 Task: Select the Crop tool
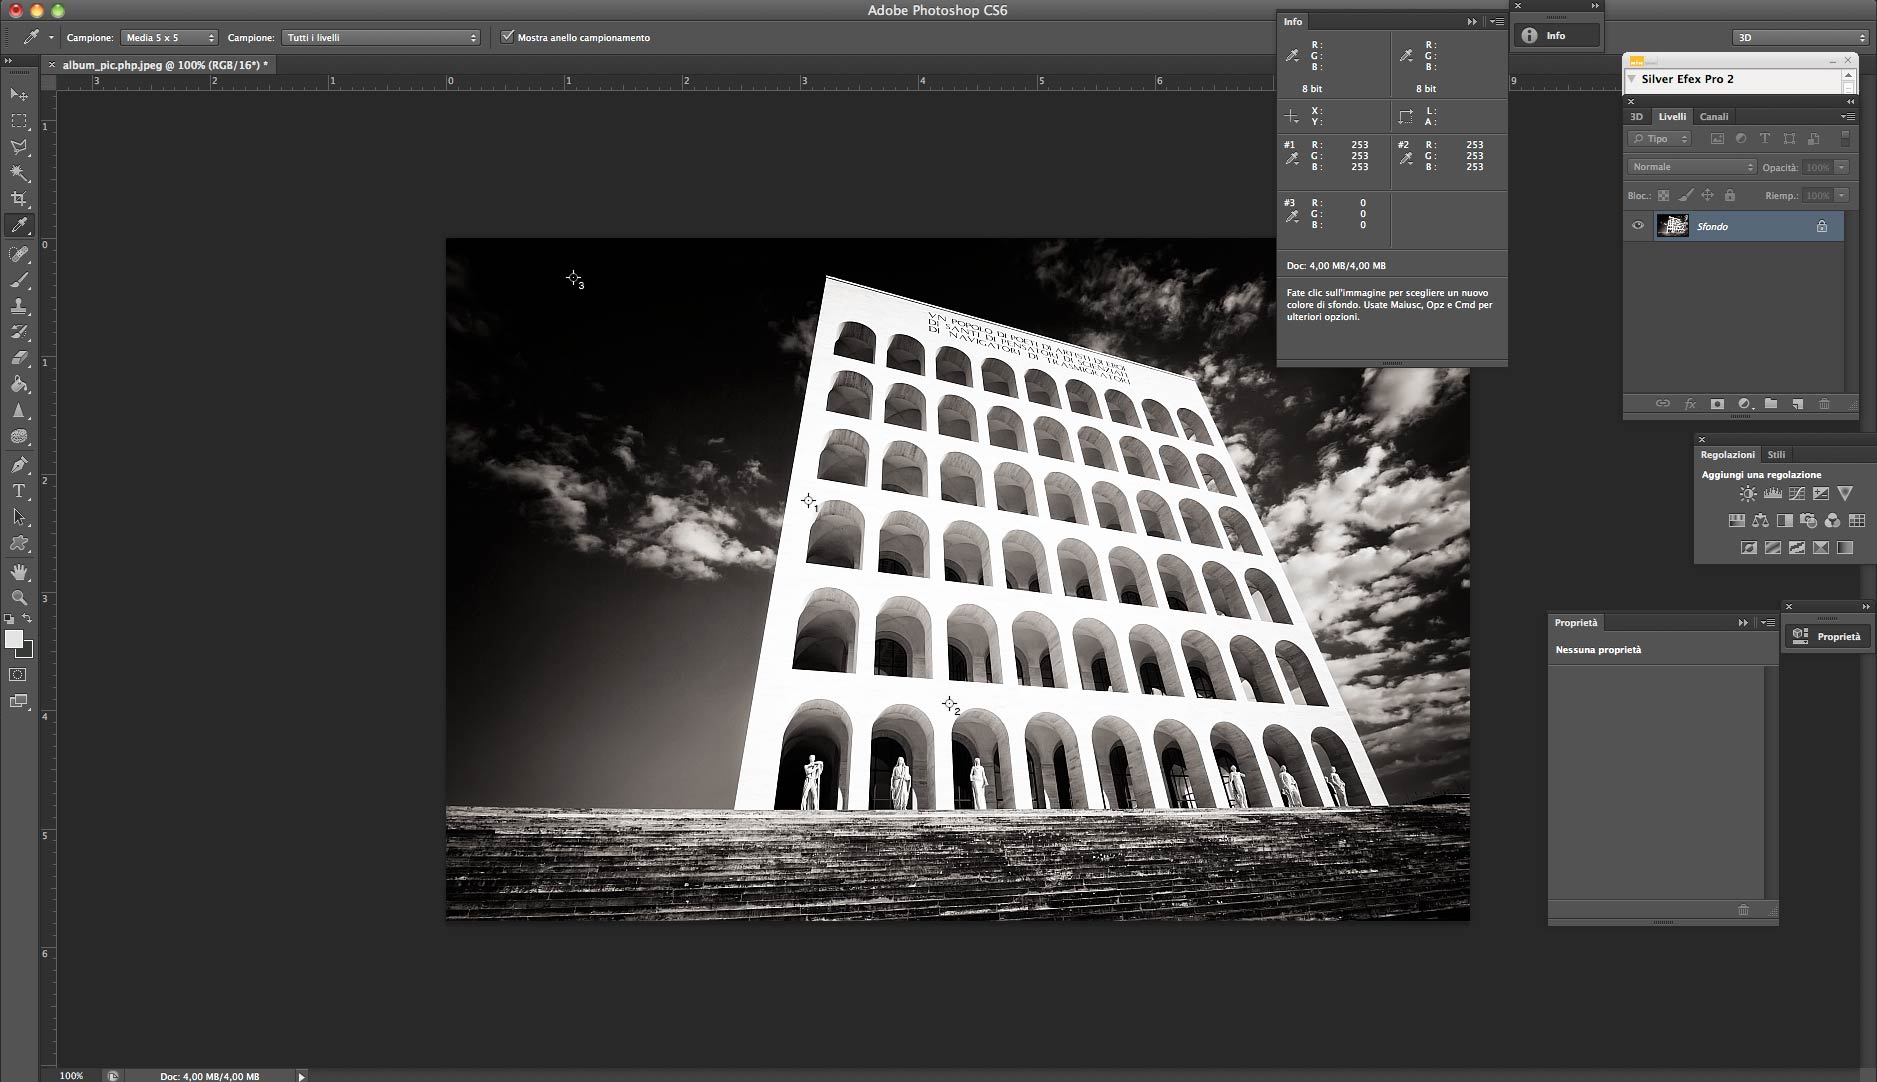point(19,199)
